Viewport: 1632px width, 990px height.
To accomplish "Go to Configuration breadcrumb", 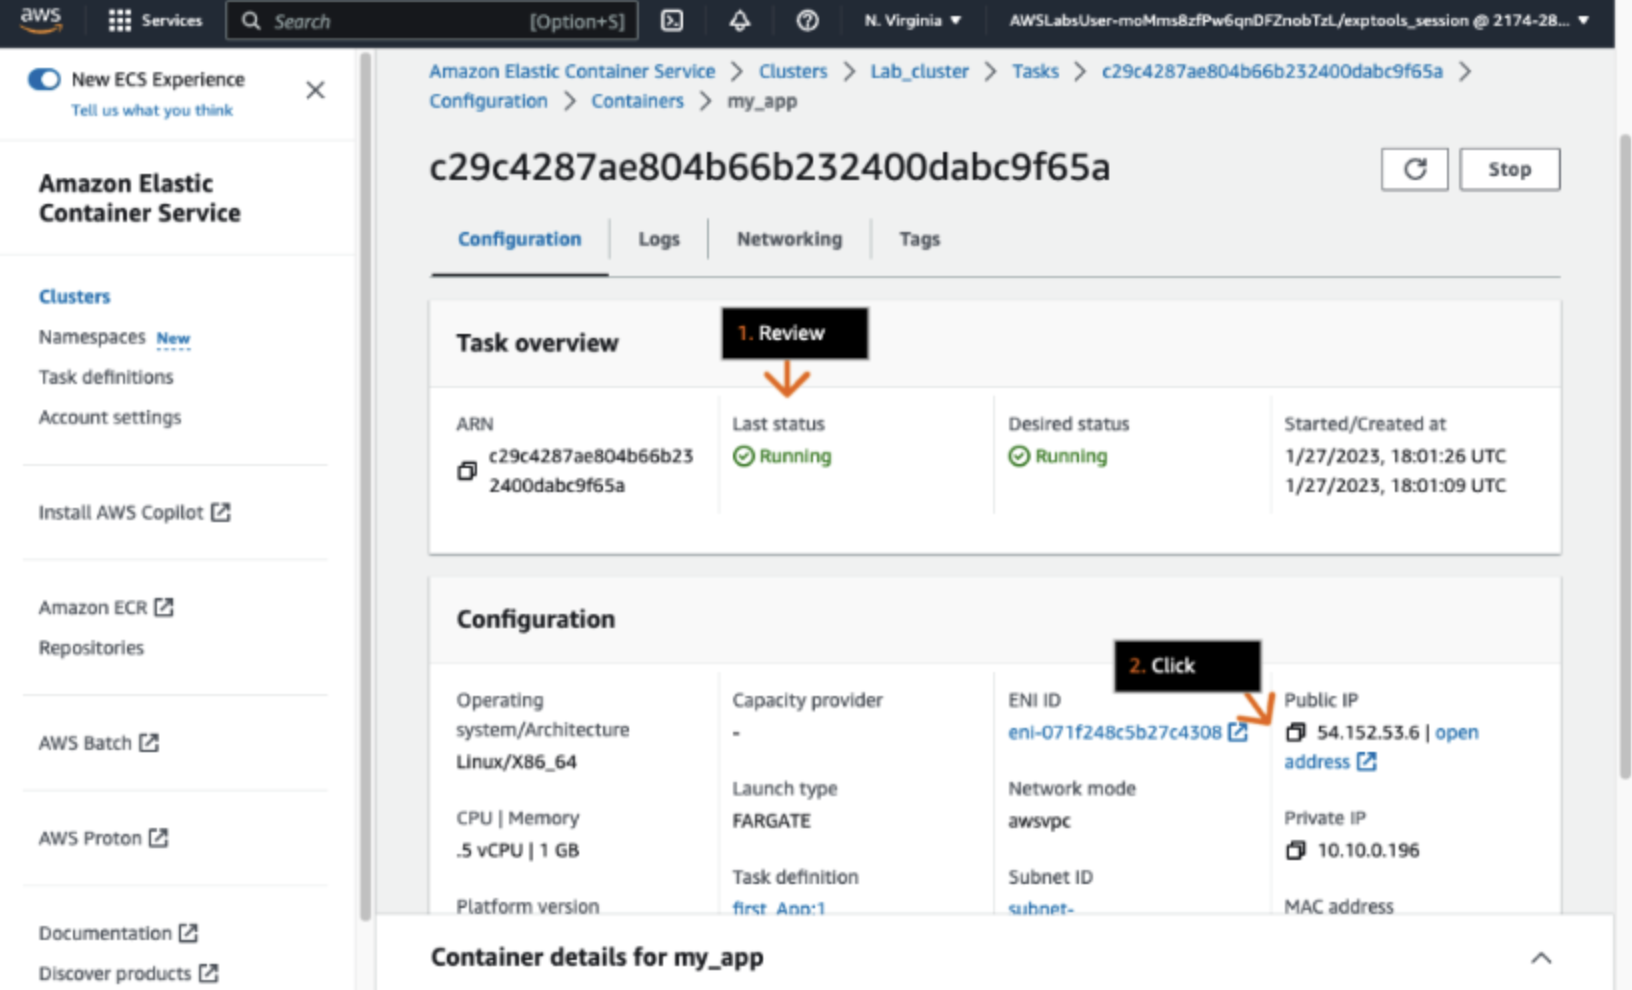I will pyautogui.click(x=488, y=101).
